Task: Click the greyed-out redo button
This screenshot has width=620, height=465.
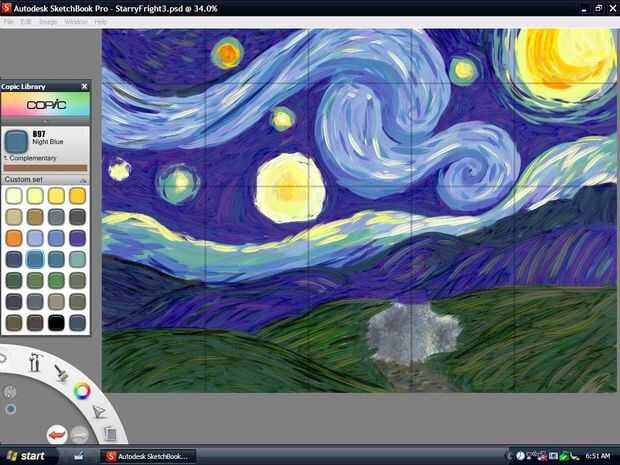Action: click(79, 435)
